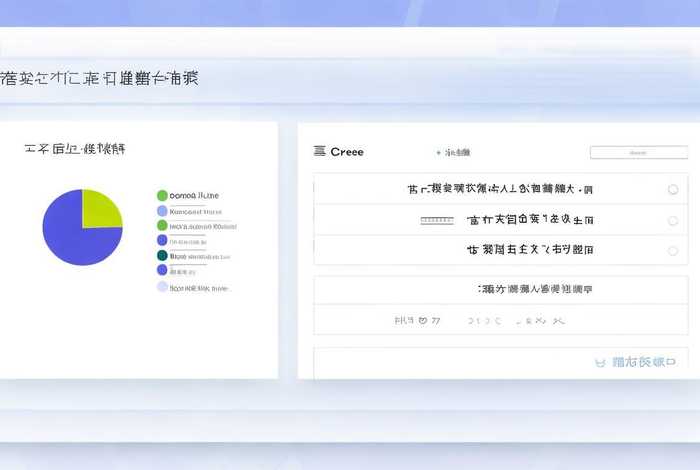Image resolution: width=700 pixels, height=470 pixels.
Task: Click the light blue Kamcoet legend dot
Action: pos(162,211)
